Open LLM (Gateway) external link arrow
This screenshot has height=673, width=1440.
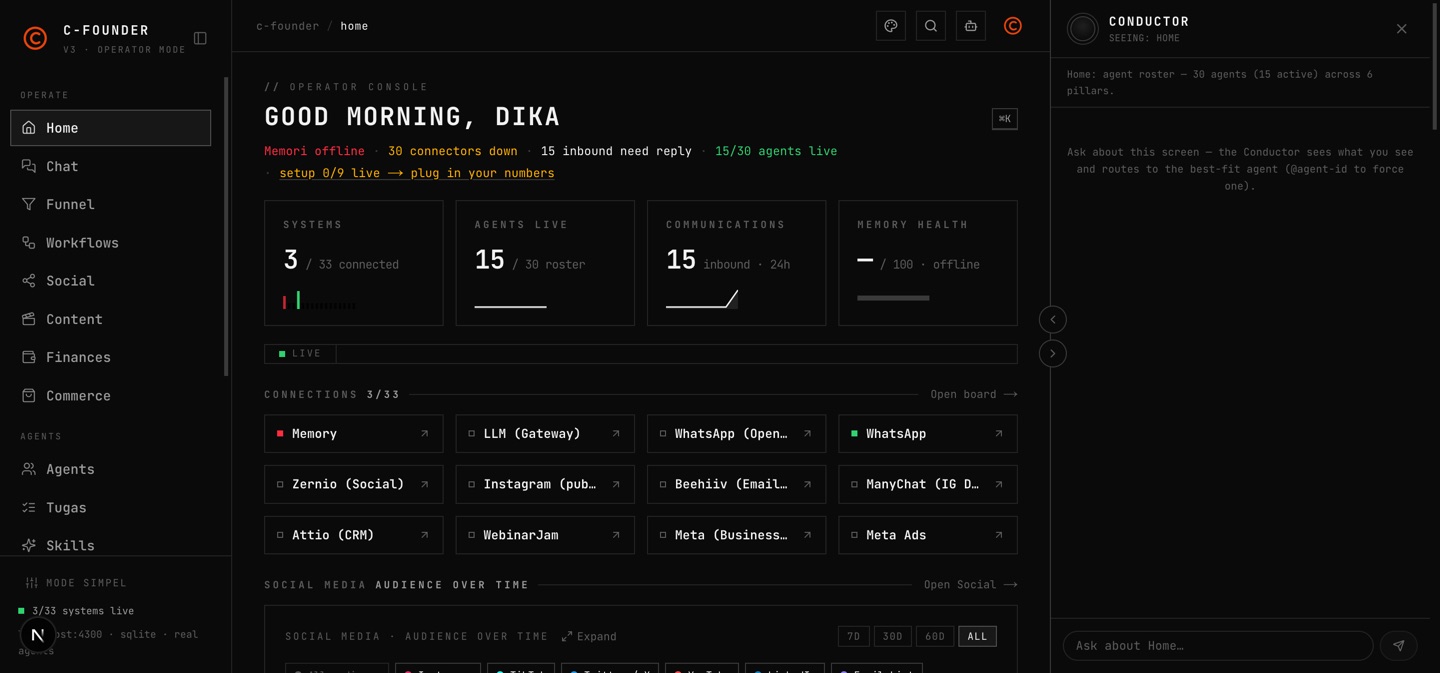(x=616, y=434)
